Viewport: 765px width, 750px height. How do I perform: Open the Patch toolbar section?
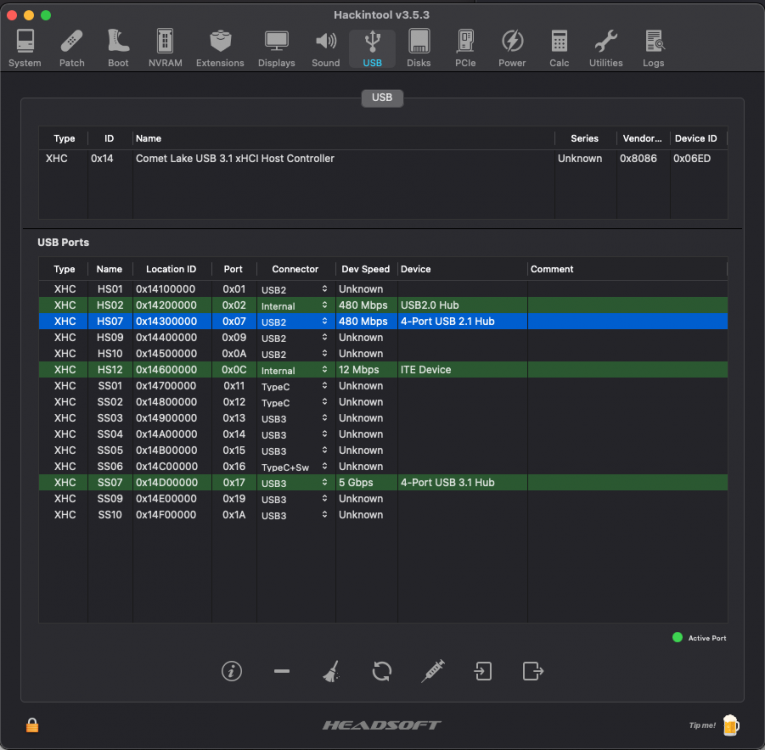pos(72,48)
